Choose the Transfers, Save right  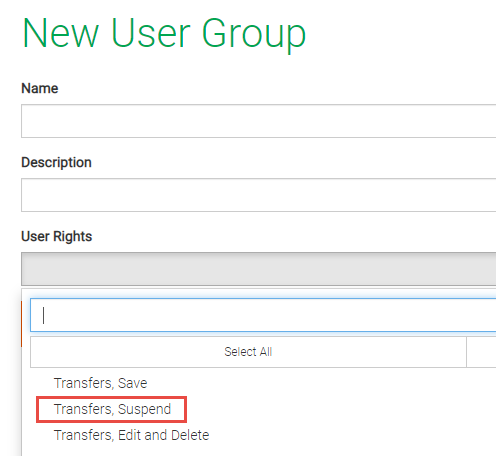[100, 383]
